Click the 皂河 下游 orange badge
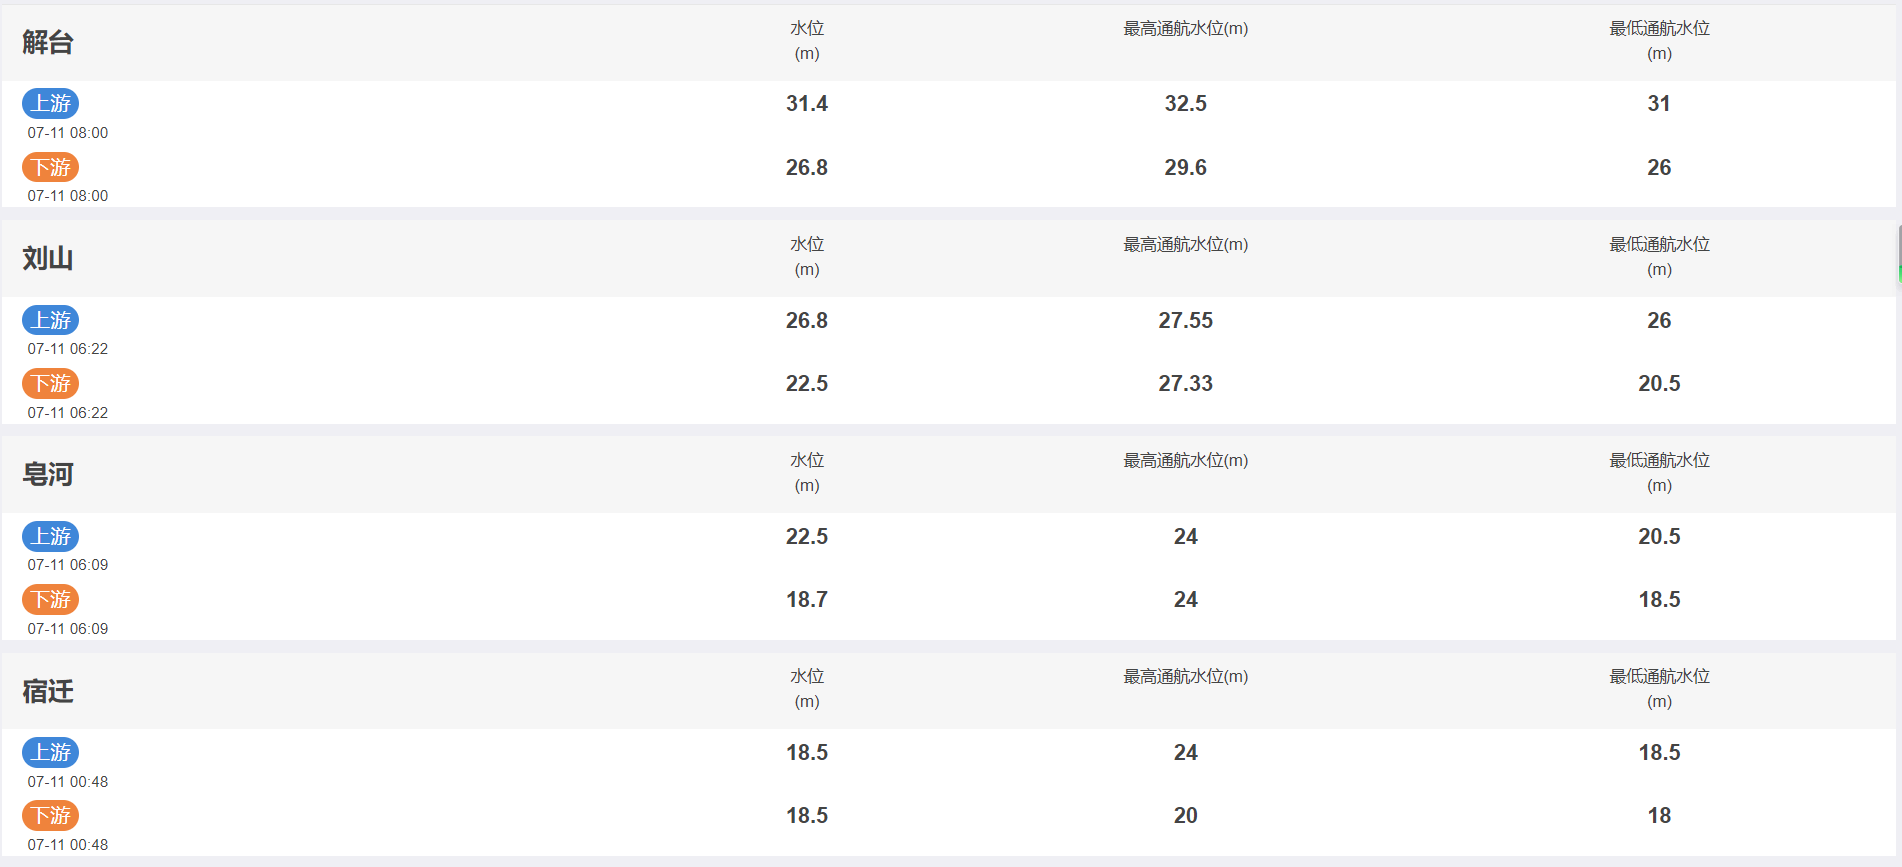The height and width of the screenshot is (867, 1902). click(x=51, y=599)
